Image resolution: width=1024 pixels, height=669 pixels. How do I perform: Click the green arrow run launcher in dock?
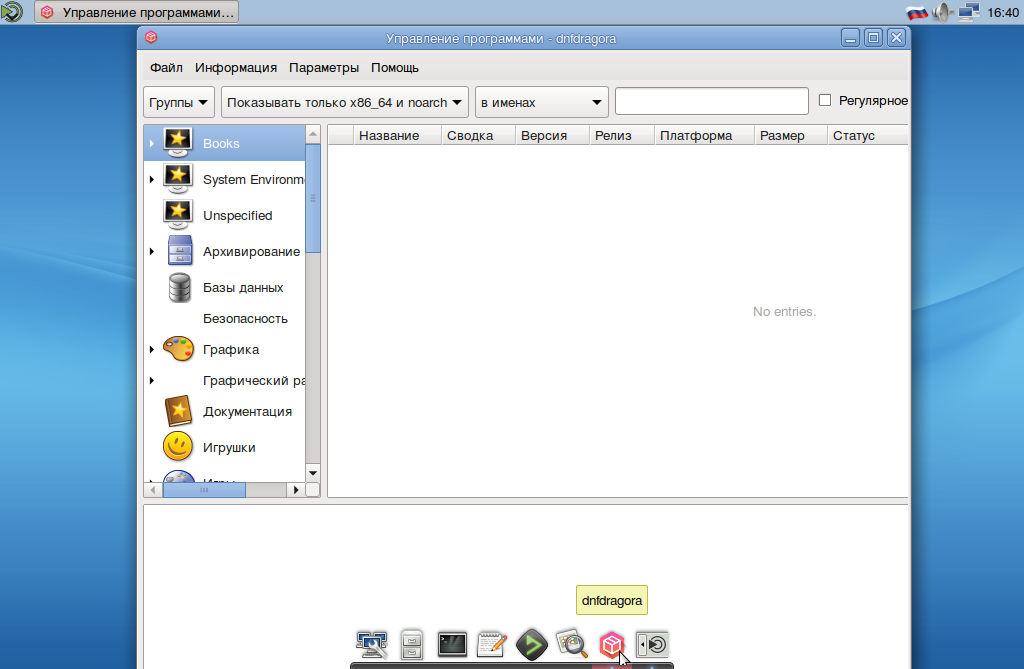pyautogui.click(x=532, y=645)
